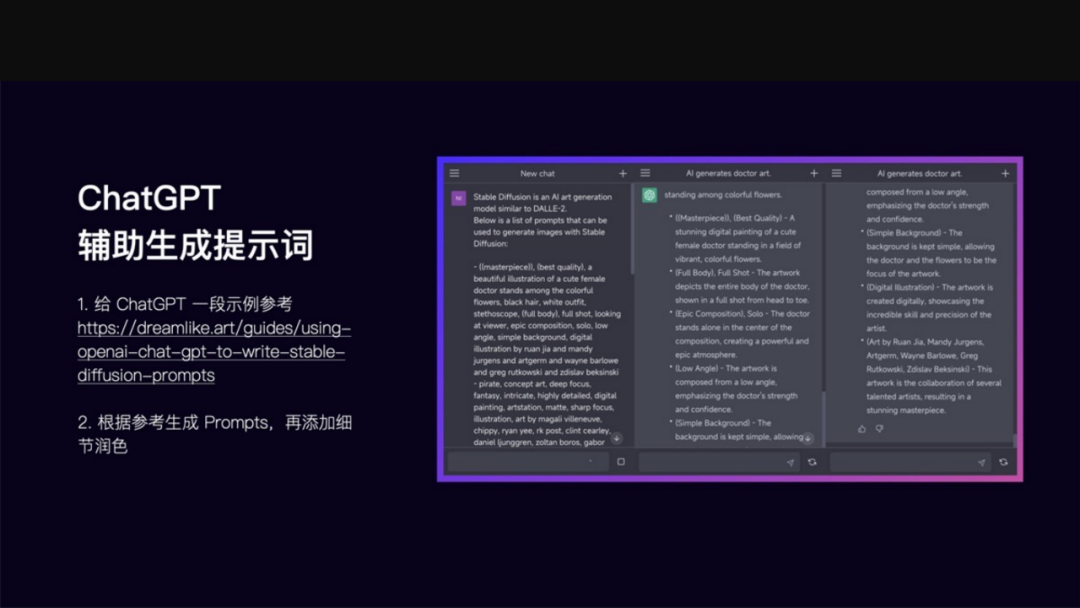Click the "- ((masterpiece)), (best quality), a" line
This screenshot has height=608, width=1080.
[533, 267]
